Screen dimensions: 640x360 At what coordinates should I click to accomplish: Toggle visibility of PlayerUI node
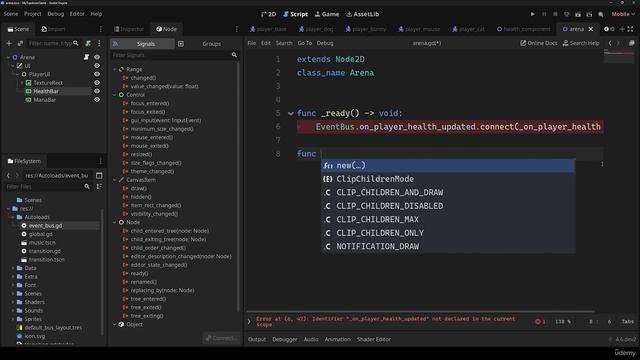pyautogui.click(x=97, y=74)
